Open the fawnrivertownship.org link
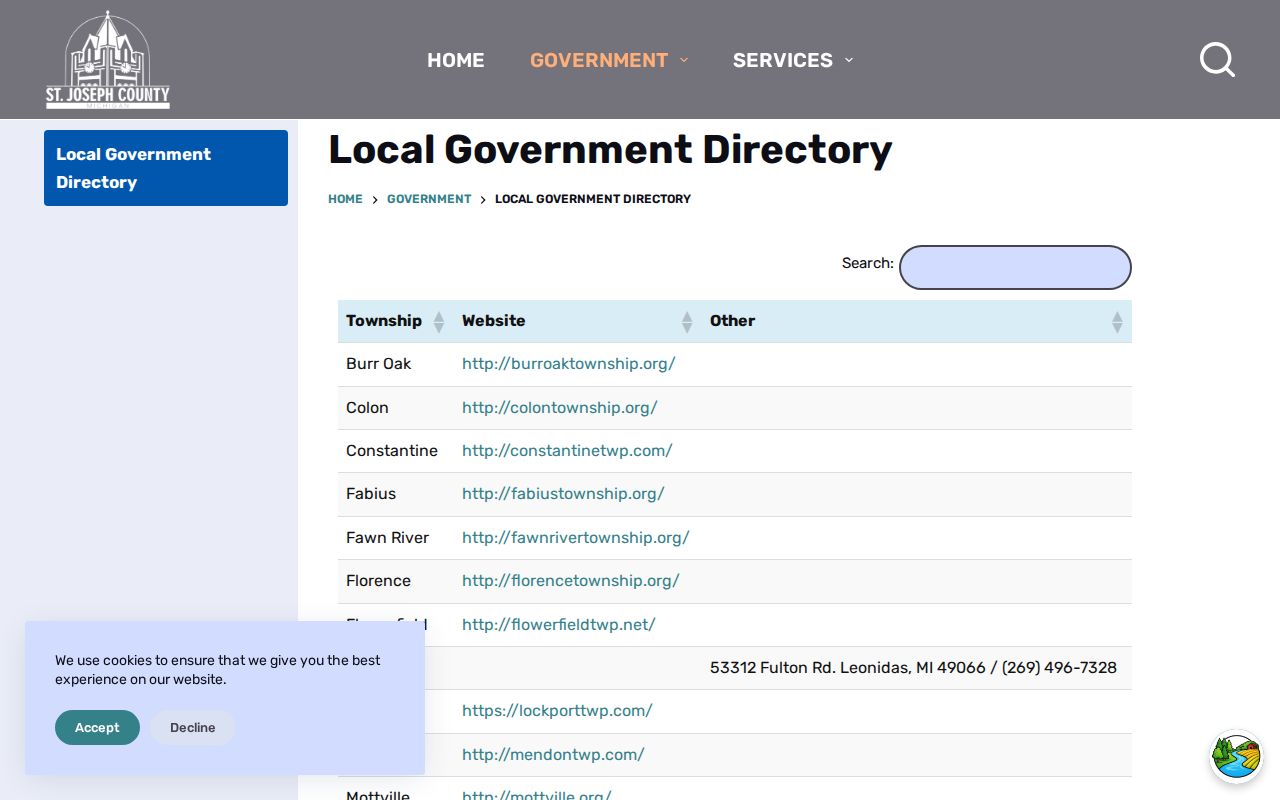Image resolution: width=1280 pixels, height=800 pixels. pos(576,537)
